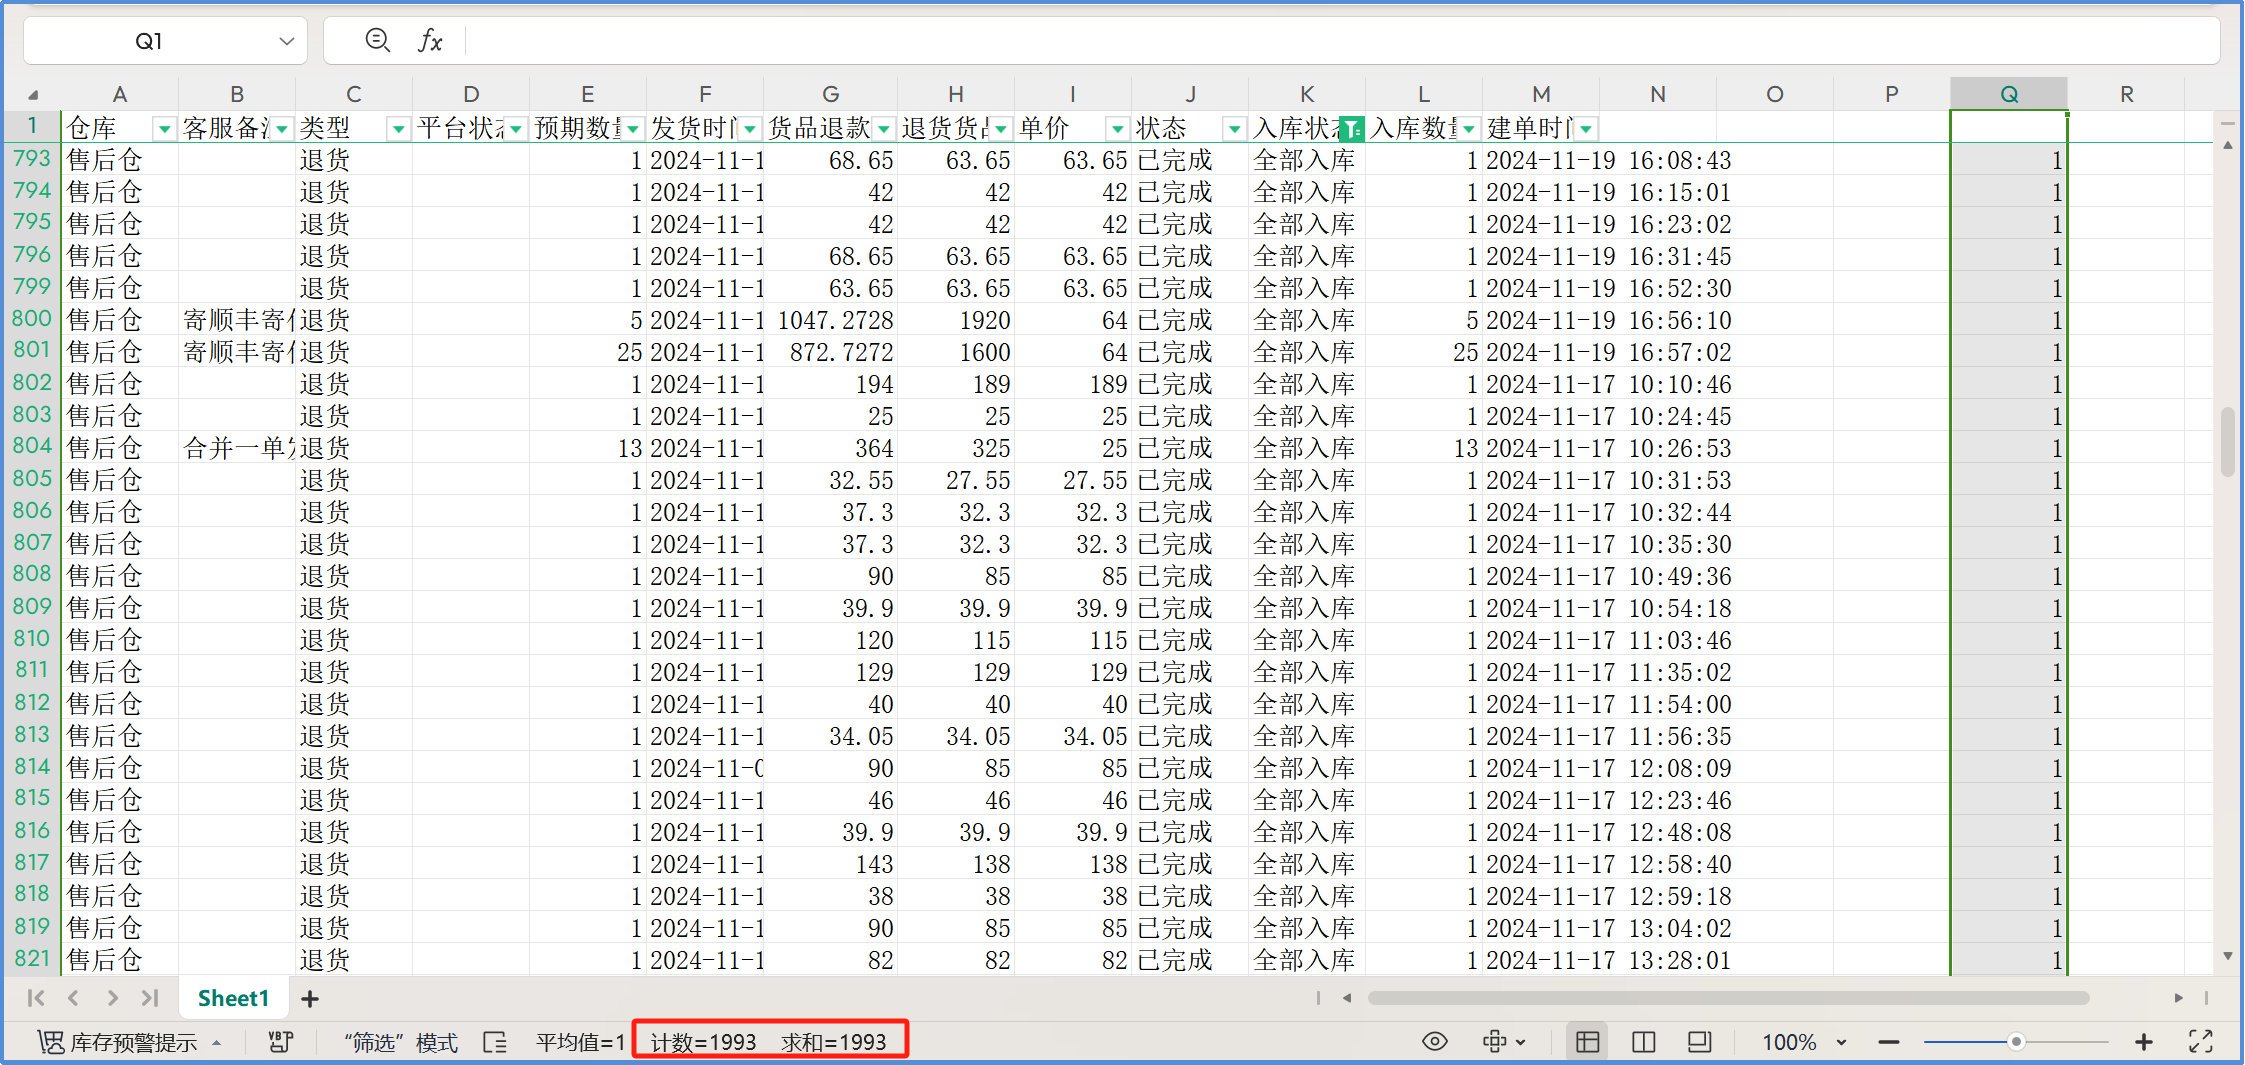Open the fx insert function dialog
The width and height of the screenshot is (2245, 1065).
point(430,40)
